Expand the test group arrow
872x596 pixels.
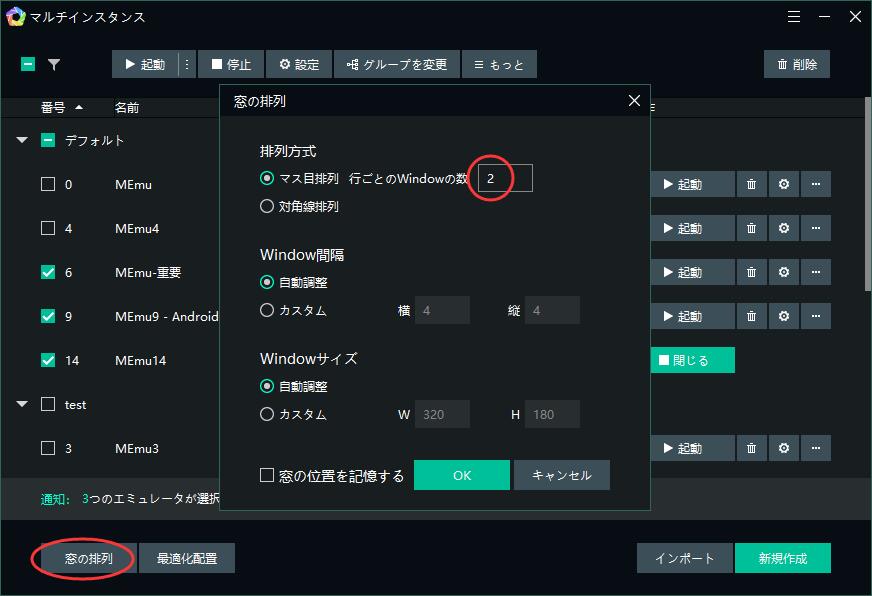[x=22, y=404]
